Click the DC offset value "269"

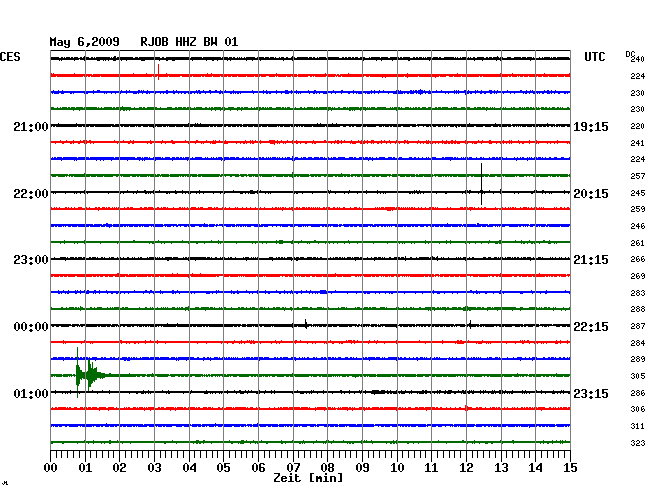coord(638,276)
